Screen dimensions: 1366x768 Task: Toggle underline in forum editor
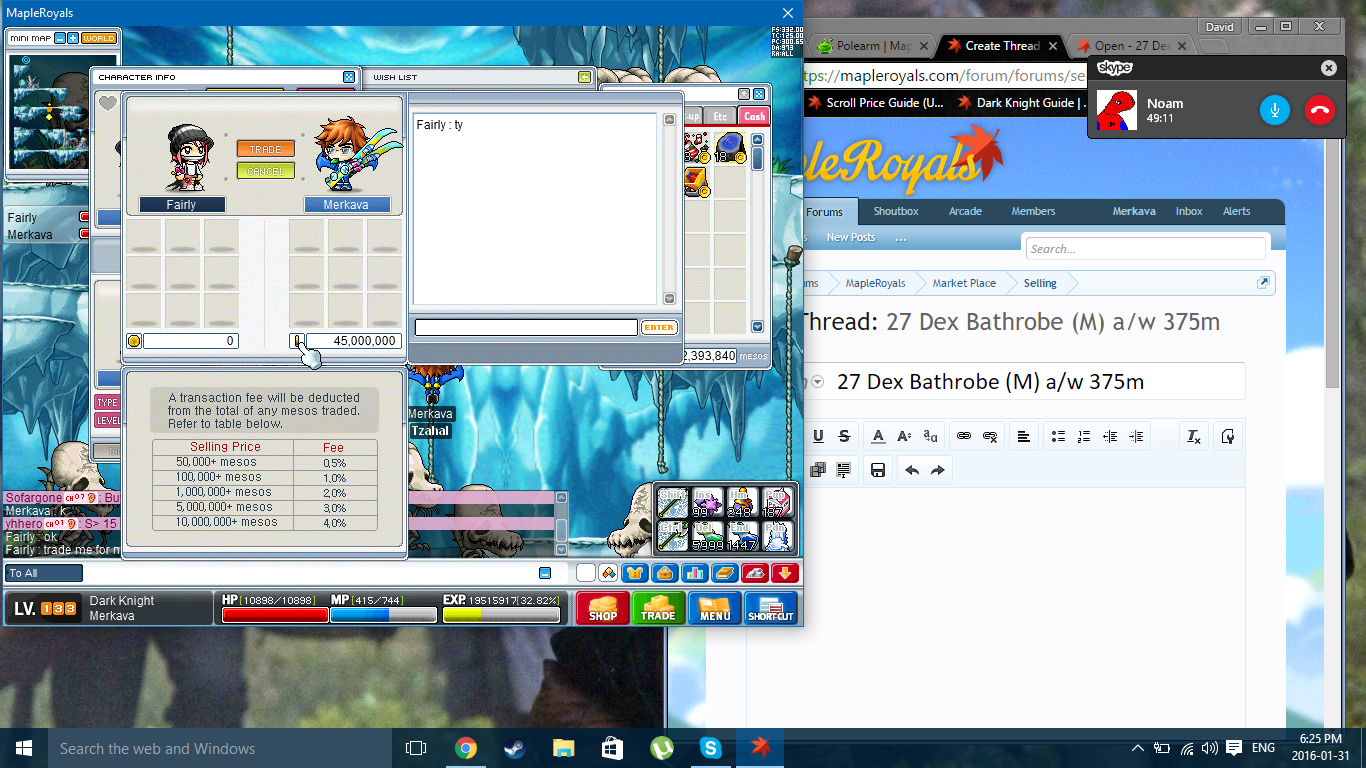(x=818, y=436)
